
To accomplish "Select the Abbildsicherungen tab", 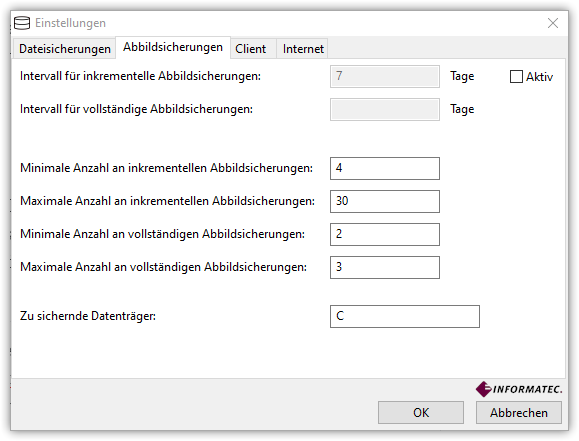I will coord(173,47).
